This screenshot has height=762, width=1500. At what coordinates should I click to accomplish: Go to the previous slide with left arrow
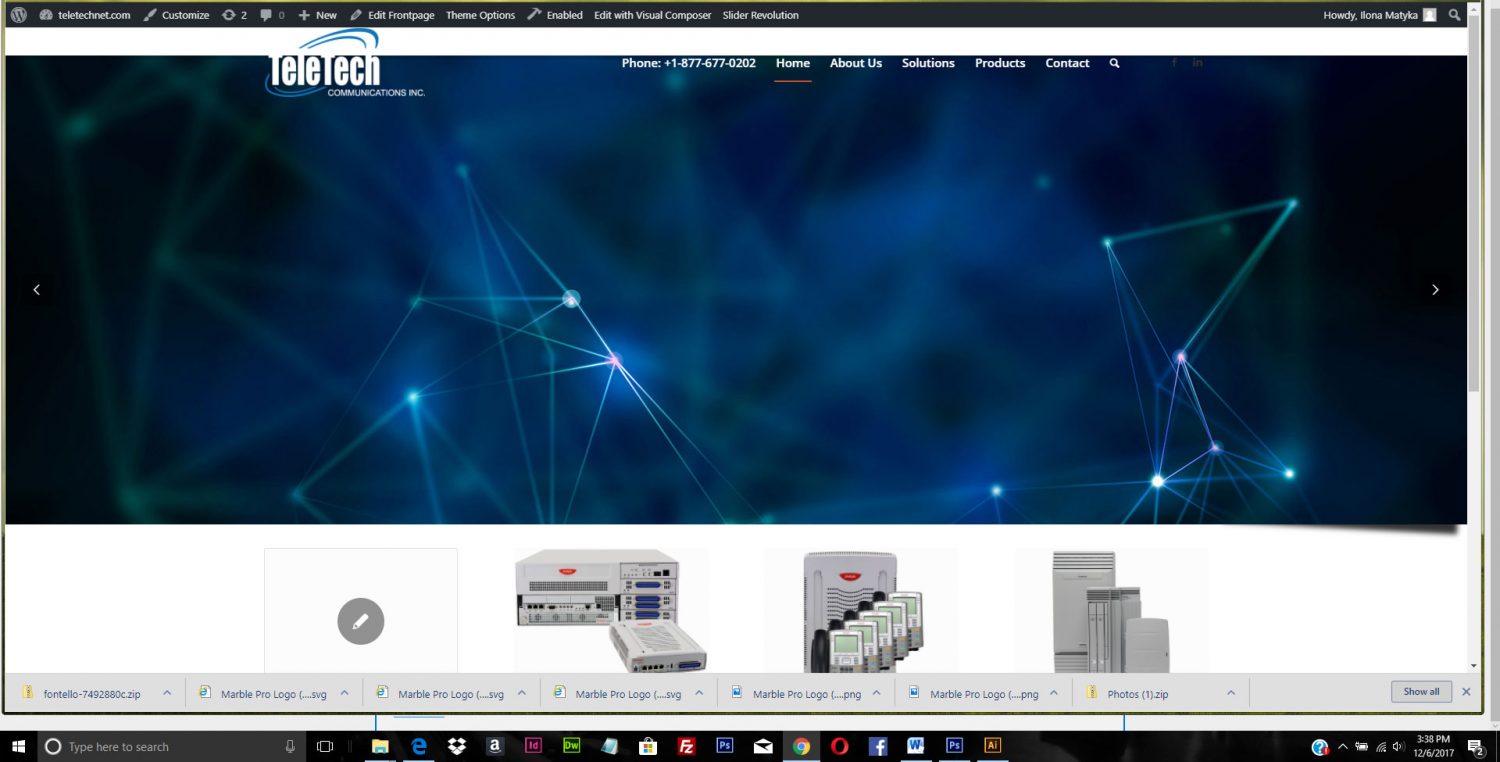pyautogui.click(x=37, y=290)
